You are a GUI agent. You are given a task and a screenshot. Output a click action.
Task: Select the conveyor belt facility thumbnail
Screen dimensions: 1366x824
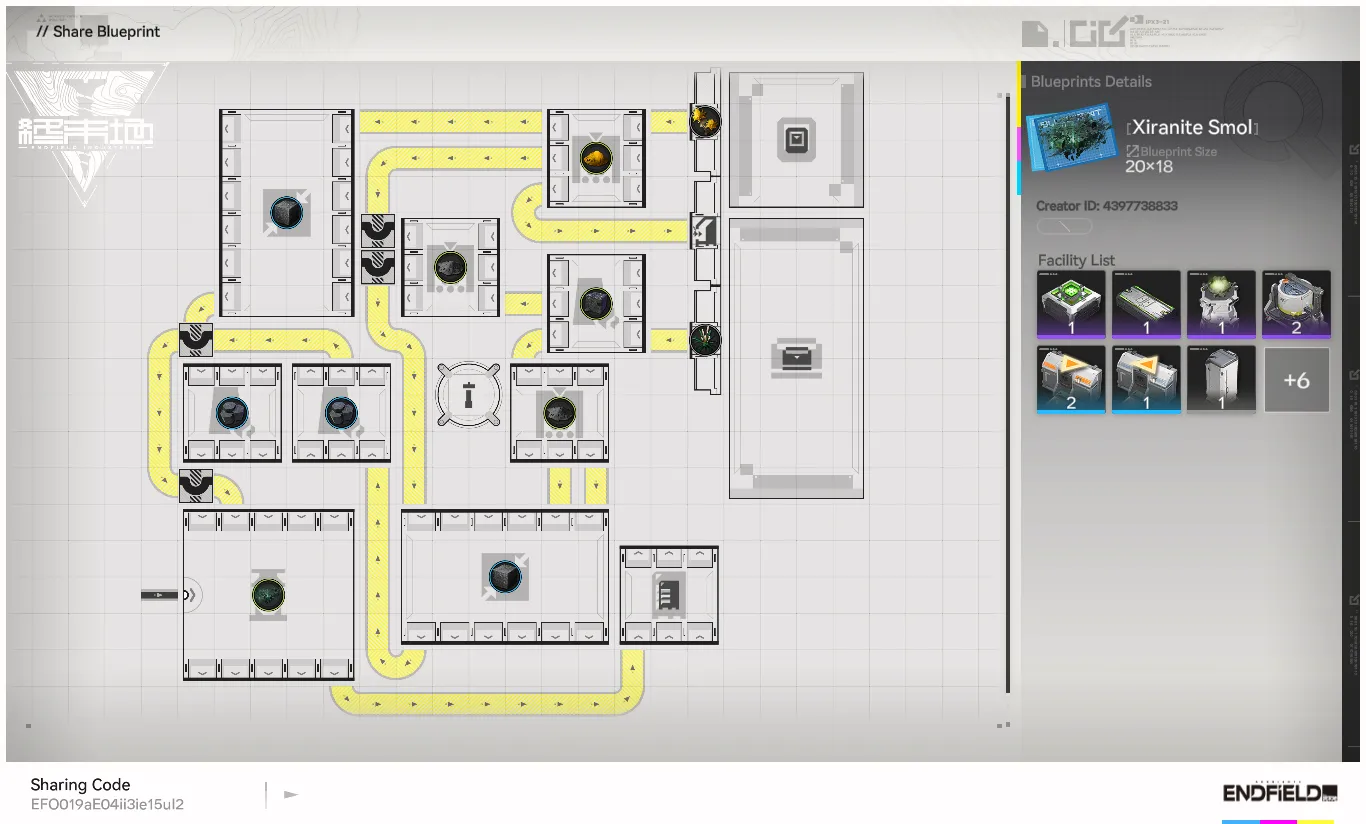(x=1146, y=303)
